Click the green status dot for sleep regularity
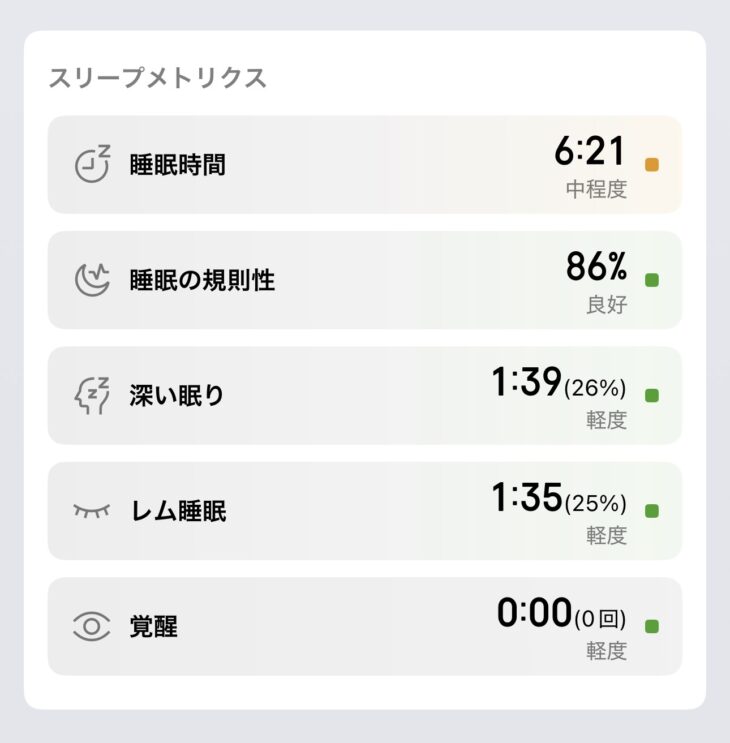 click(x=652, y=280)
